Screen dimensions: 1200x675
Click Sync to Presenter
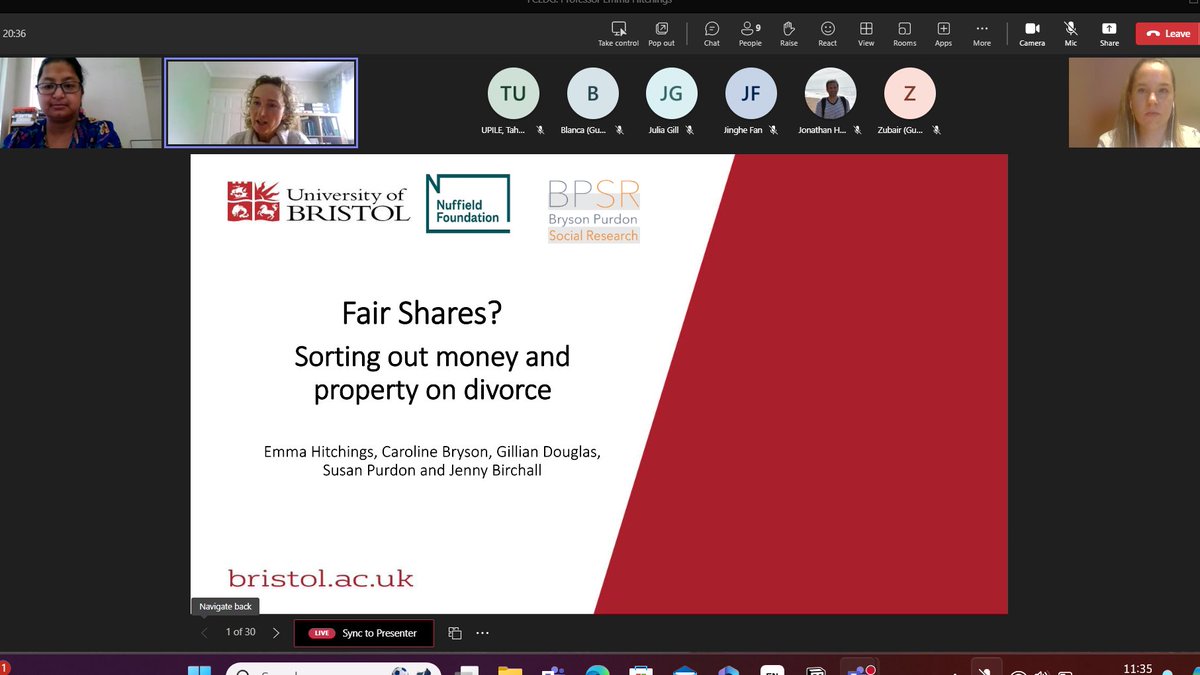click(365, 633)
